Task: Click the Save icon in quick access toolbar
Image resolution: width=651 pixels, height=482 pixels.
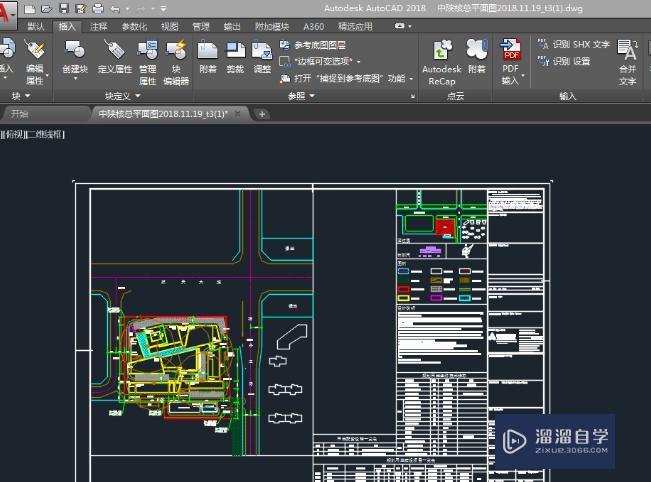Action: click(x=64, y=8)
